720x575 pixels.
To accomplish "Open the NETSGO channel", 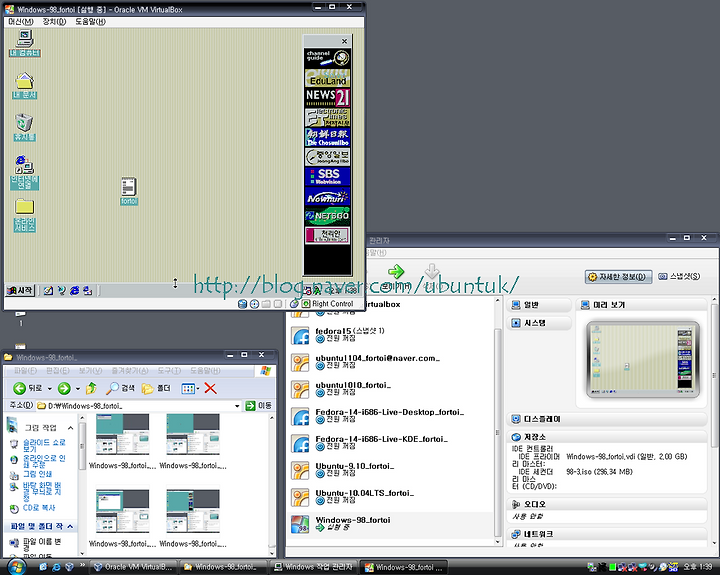I will (328, 216).
